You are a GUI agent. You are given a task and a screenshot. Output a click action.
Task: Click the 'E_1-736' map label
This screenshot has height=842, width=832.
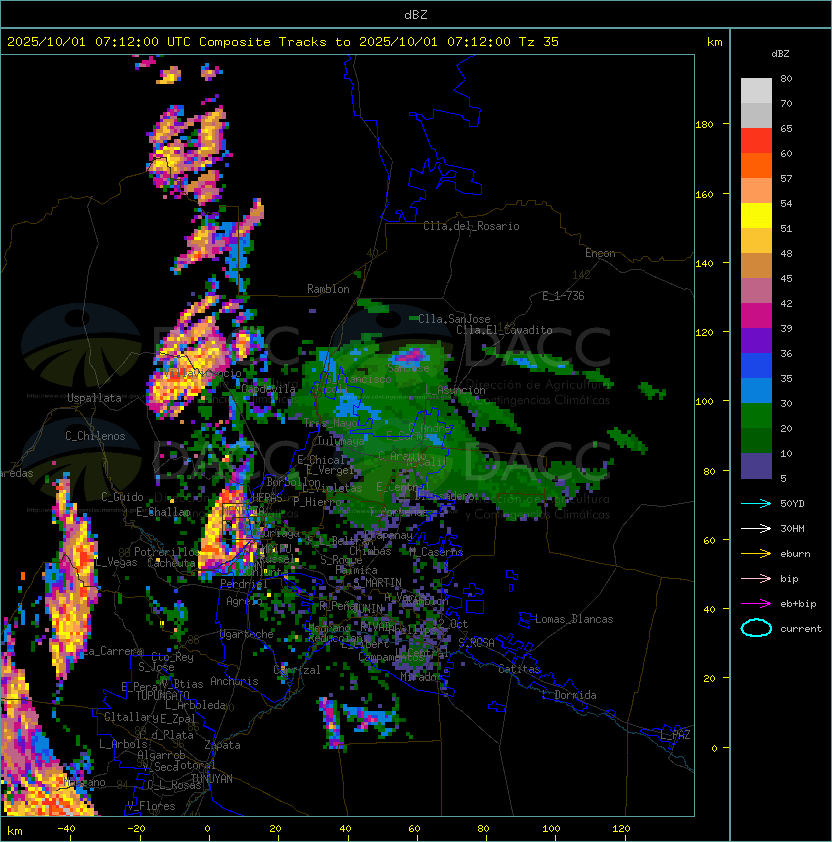tap(563, 296)
